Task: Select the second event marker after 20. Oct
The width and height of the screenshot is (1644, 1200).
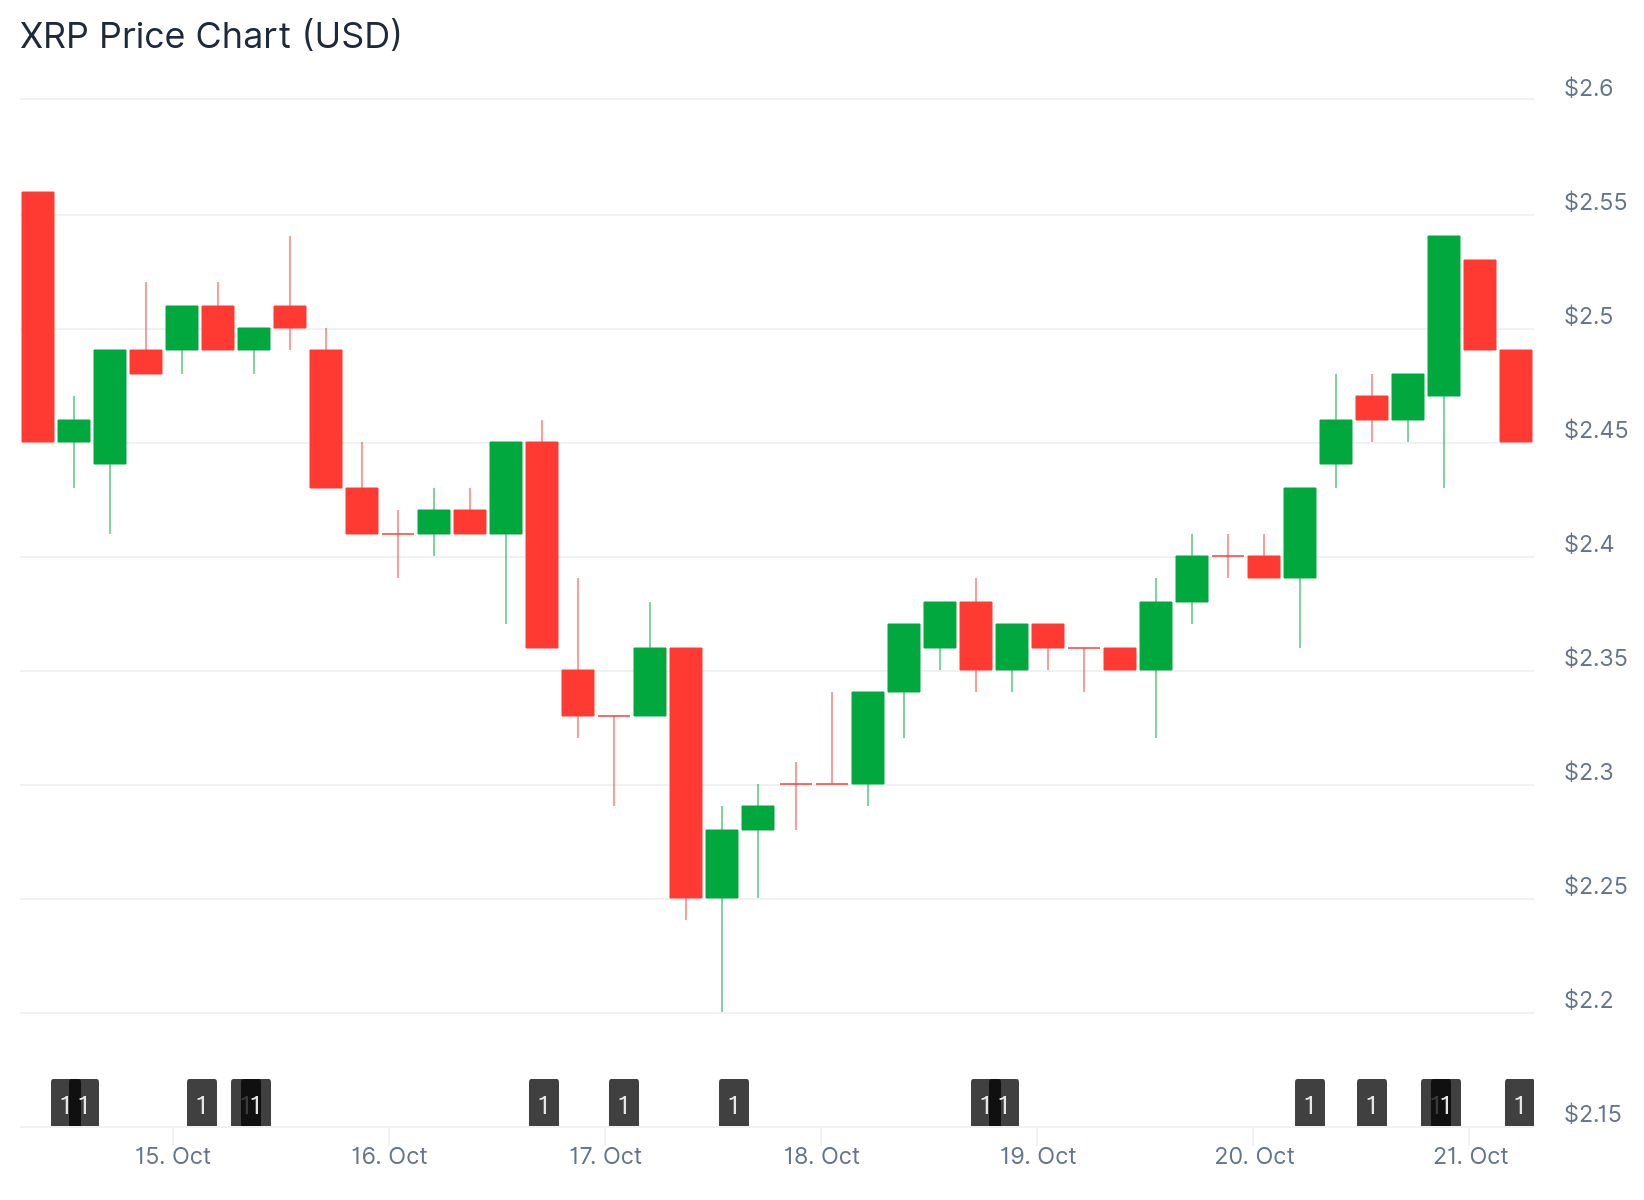Action: [1372, 1104]
